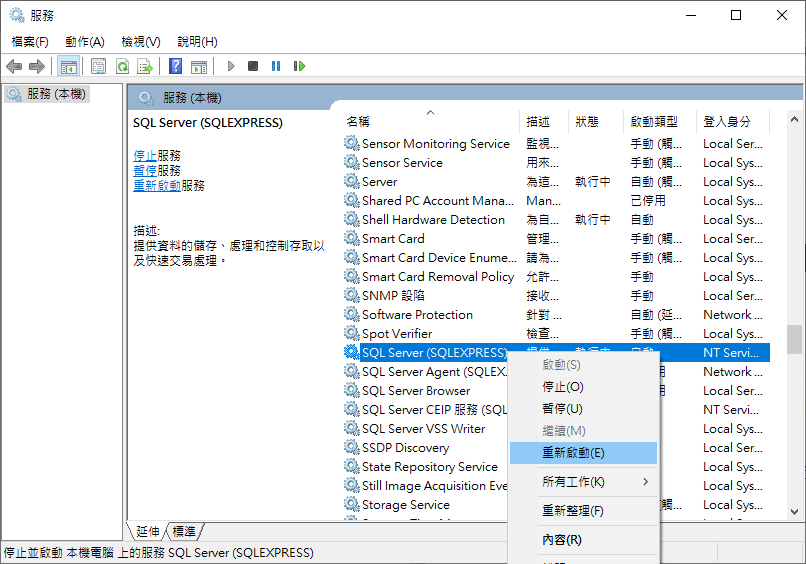
Task: Click the Refresh toolbar icon
Action: (x=122, y=66)
